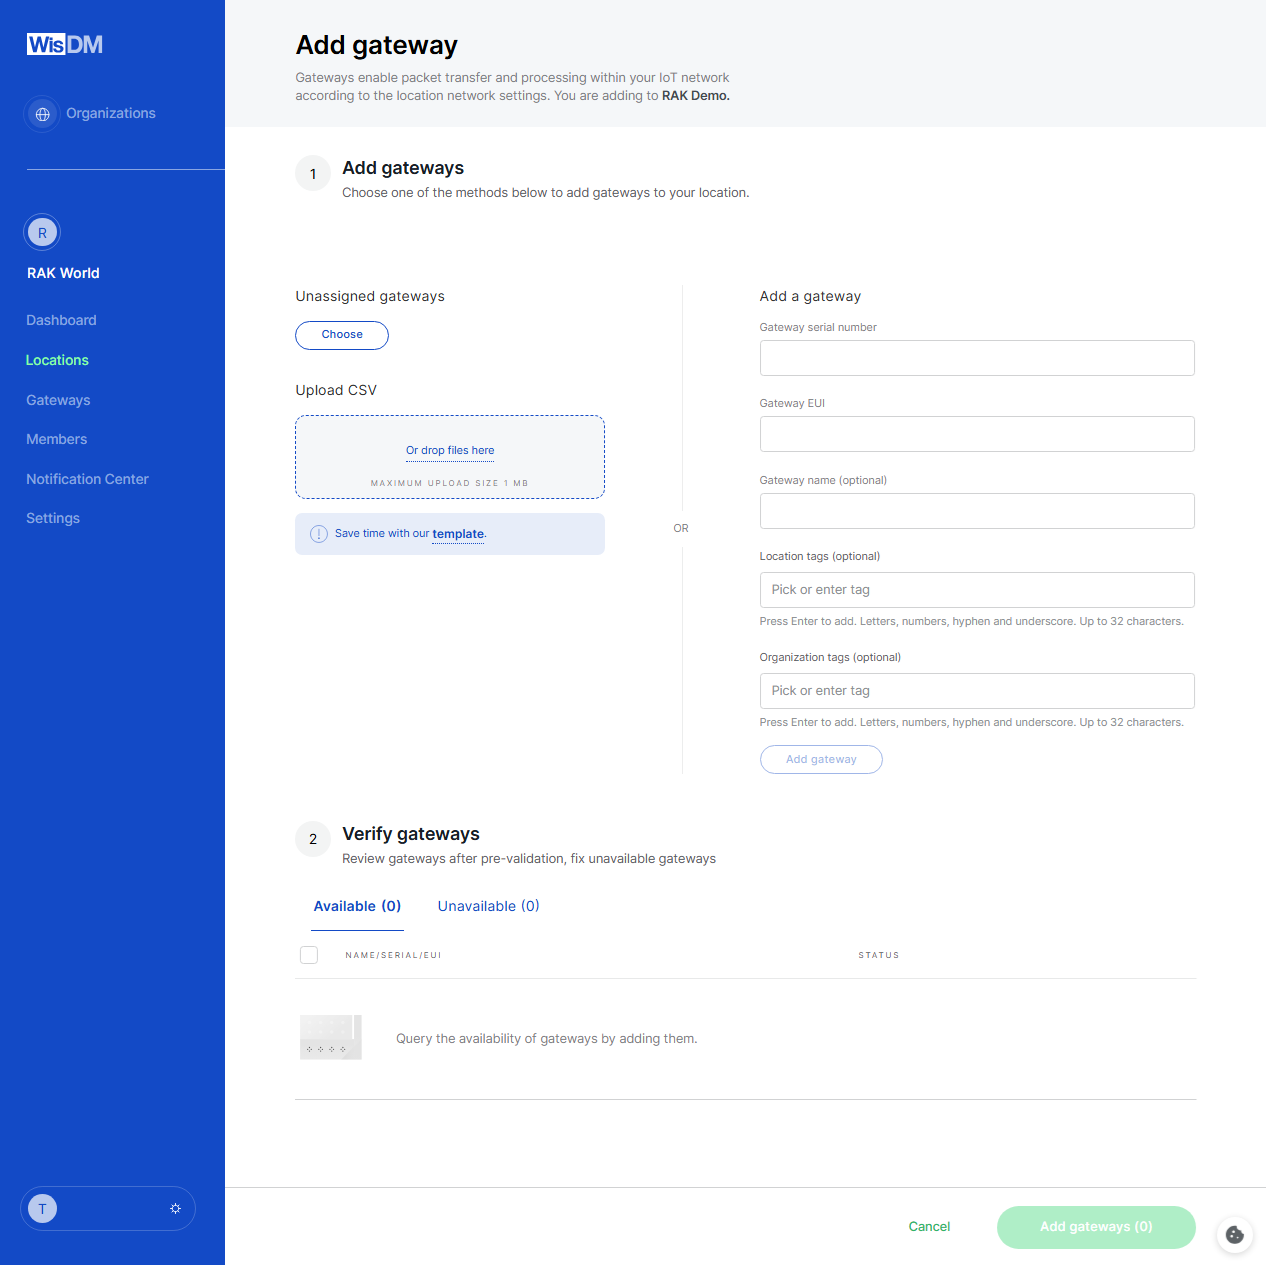Switch to the Unavailable (0) tab
The height and width of the screenshot is (1265, 1266).
point(489,906)
